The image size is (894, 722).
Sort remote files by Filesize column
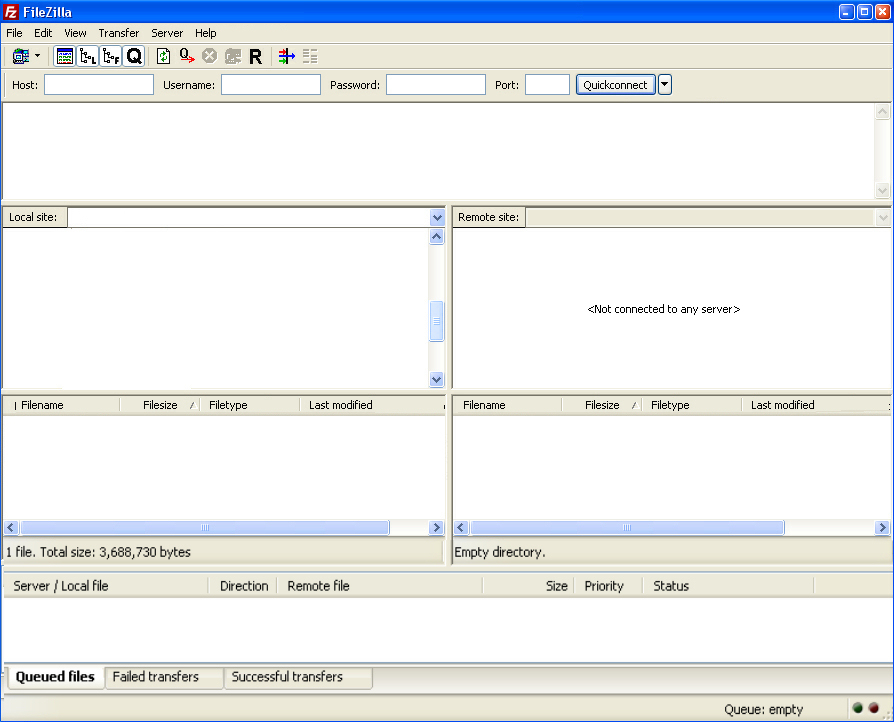click(x=602, y=405)
